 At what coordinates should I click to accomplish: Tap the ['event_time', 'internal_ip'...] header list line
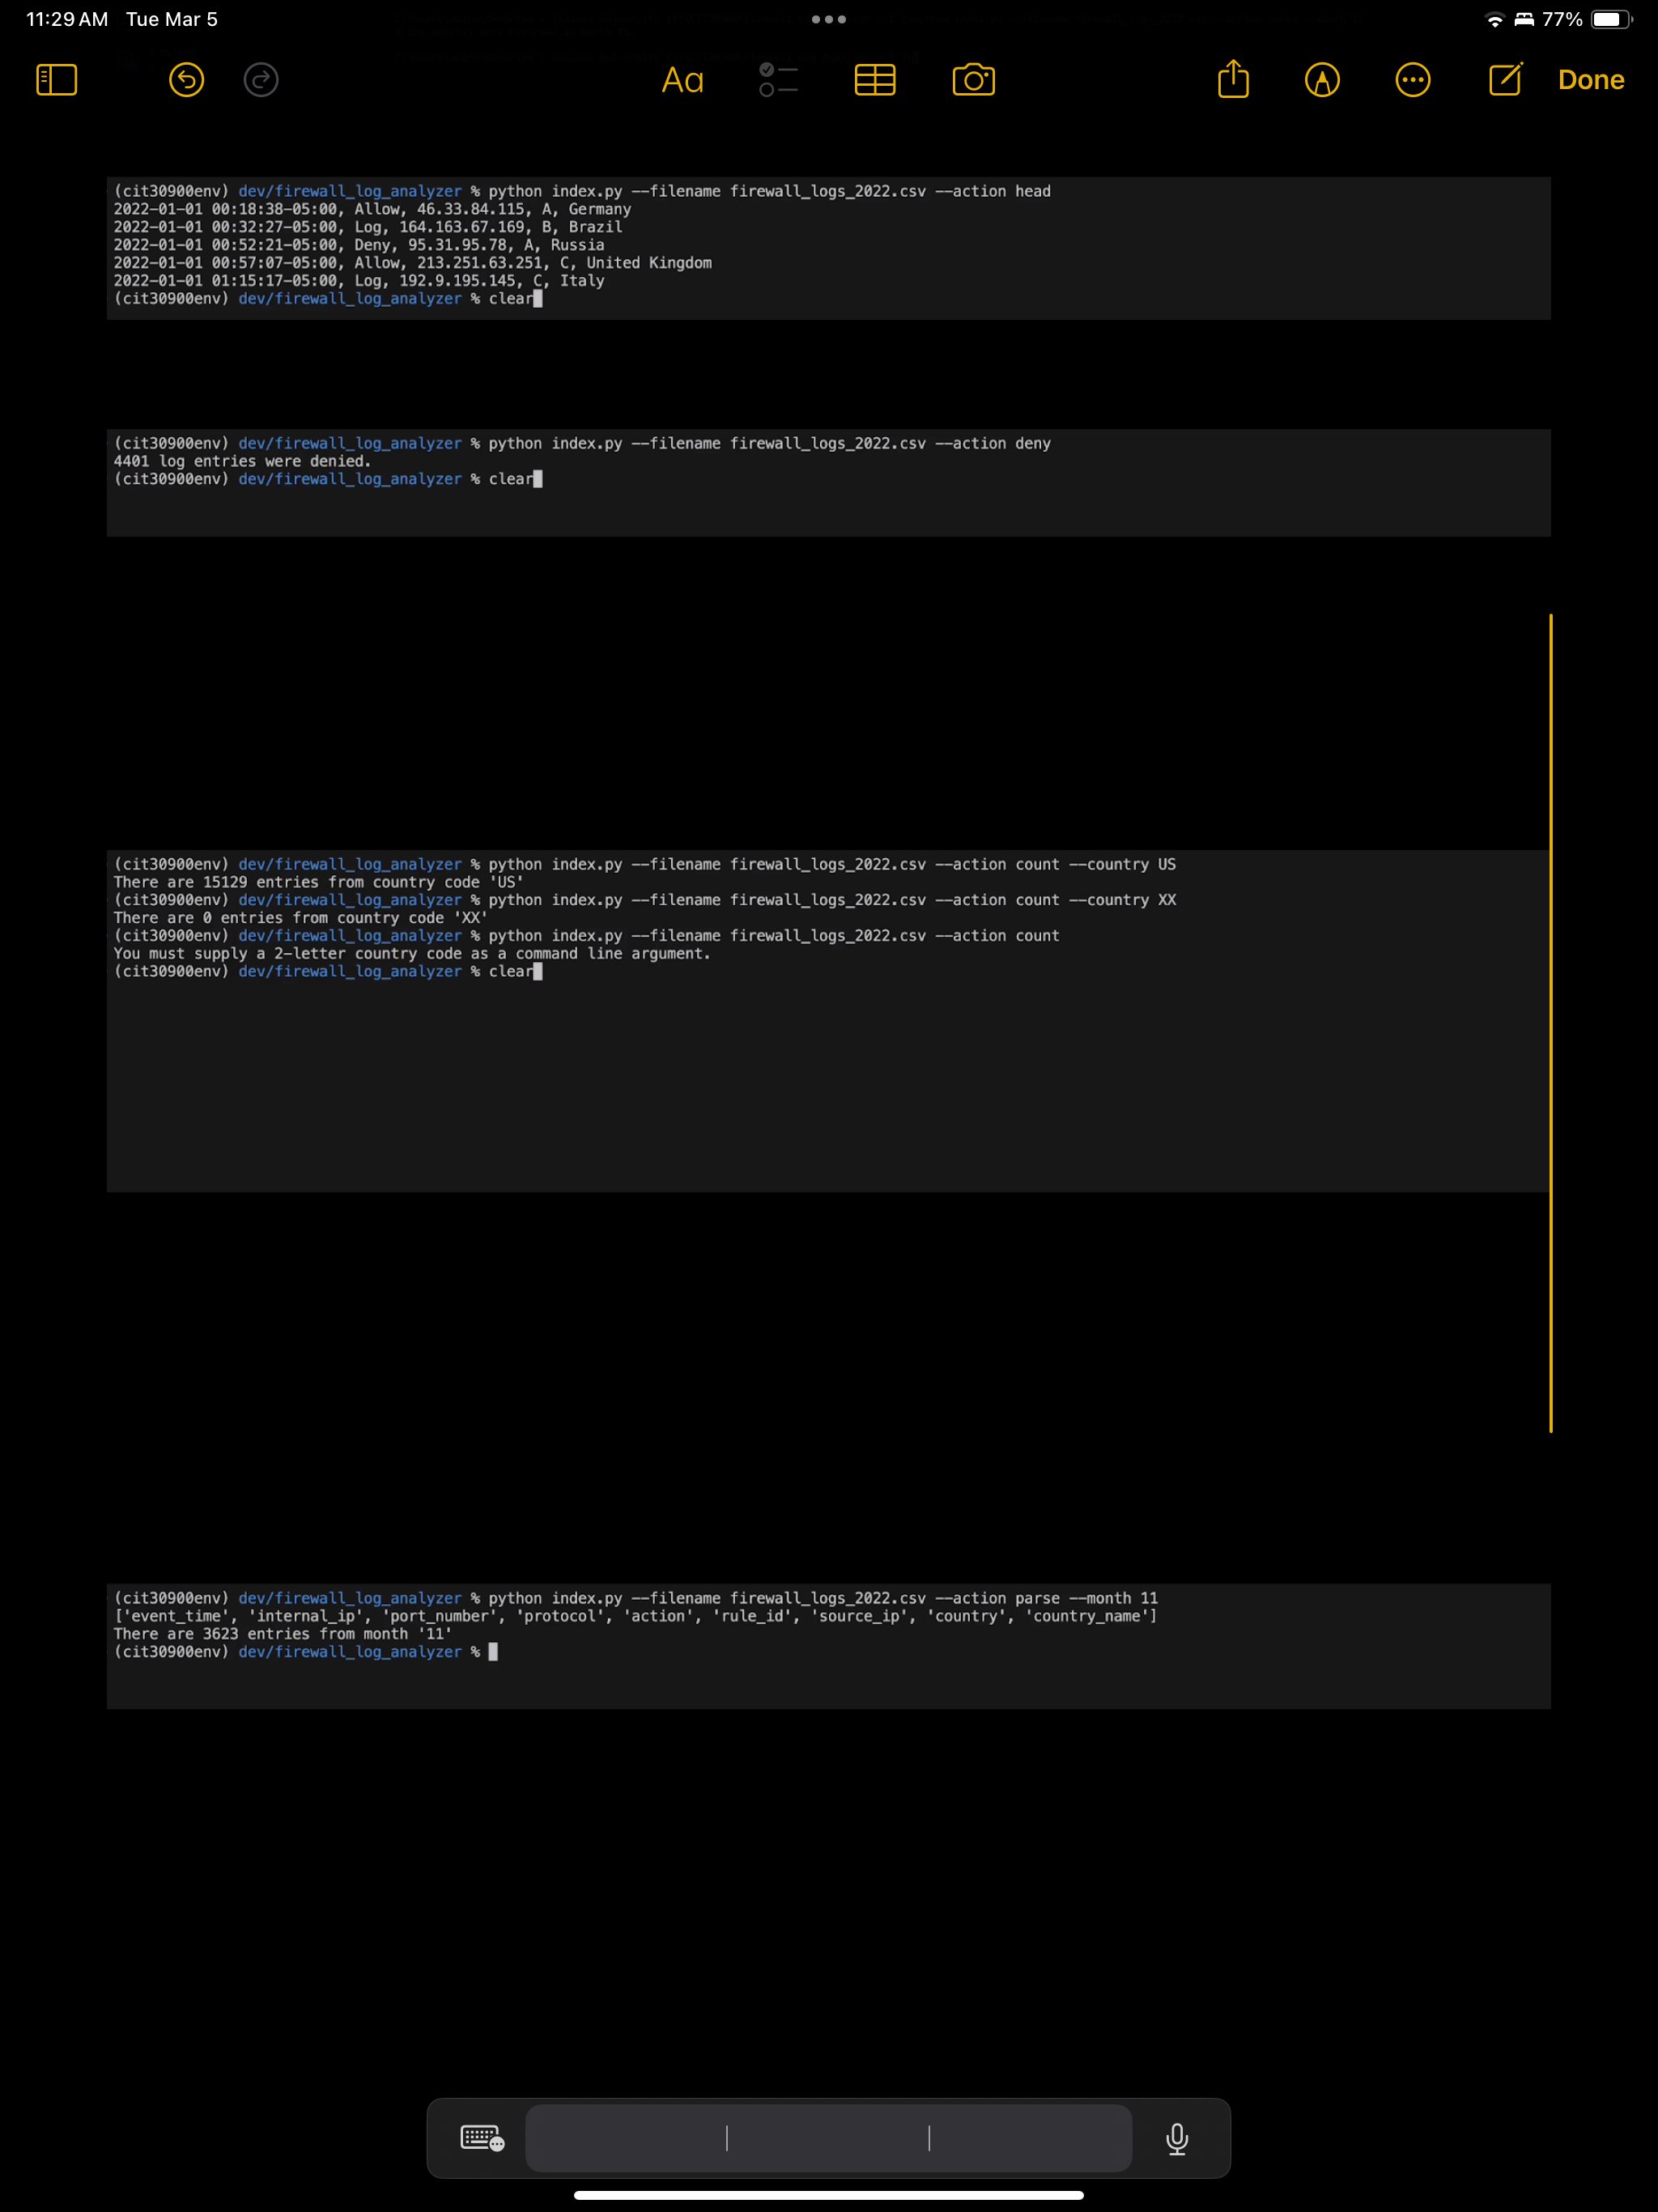635,1616
